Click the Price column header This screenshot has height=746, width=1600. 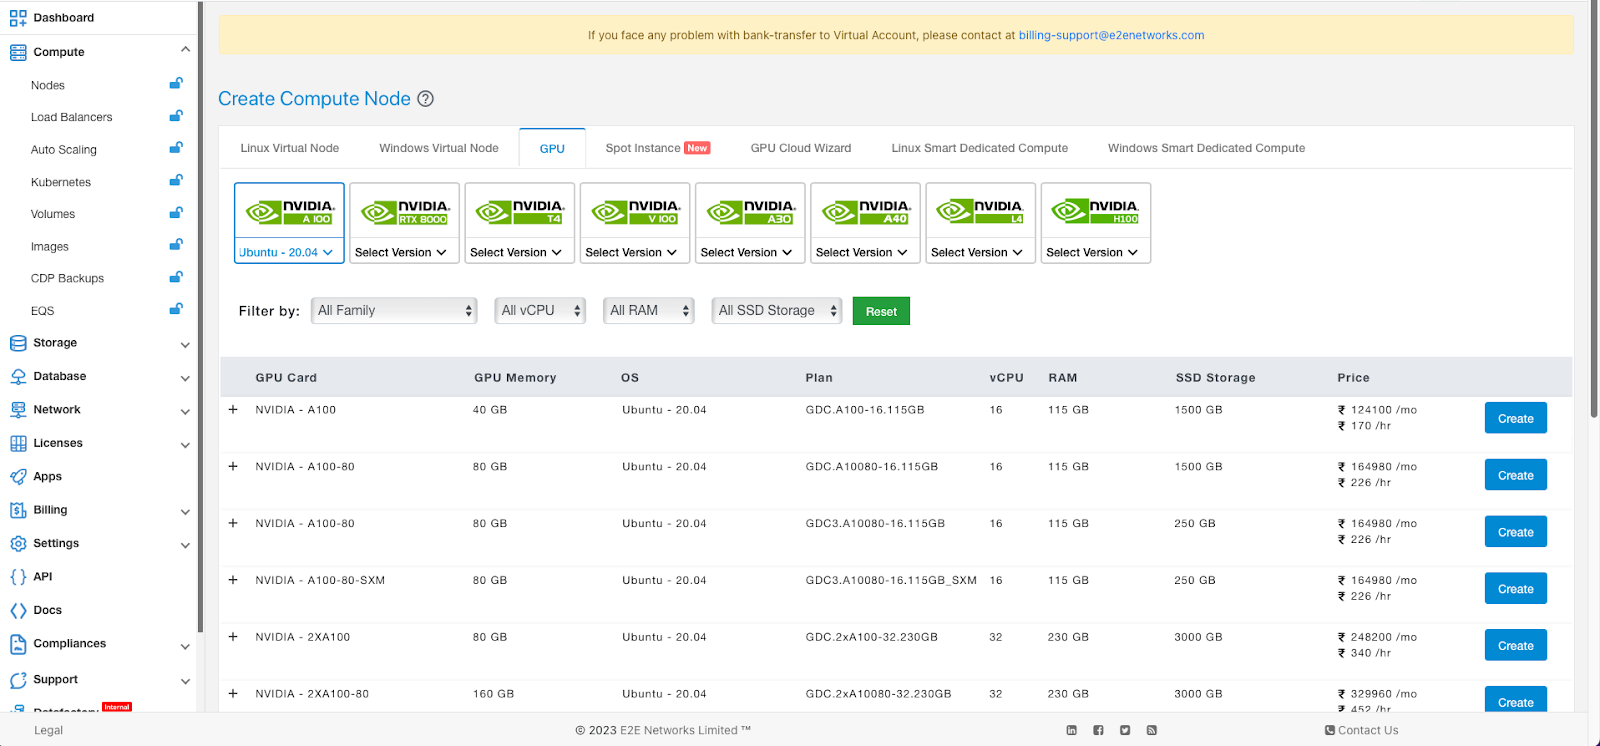coord(1353,378)
